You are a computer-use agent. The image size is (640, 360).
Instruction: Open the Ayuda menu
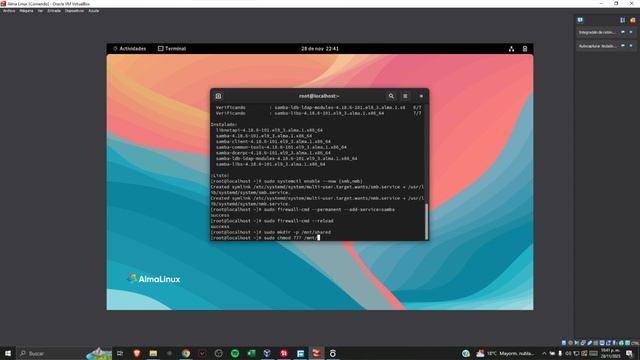click(x=93, y=11)
